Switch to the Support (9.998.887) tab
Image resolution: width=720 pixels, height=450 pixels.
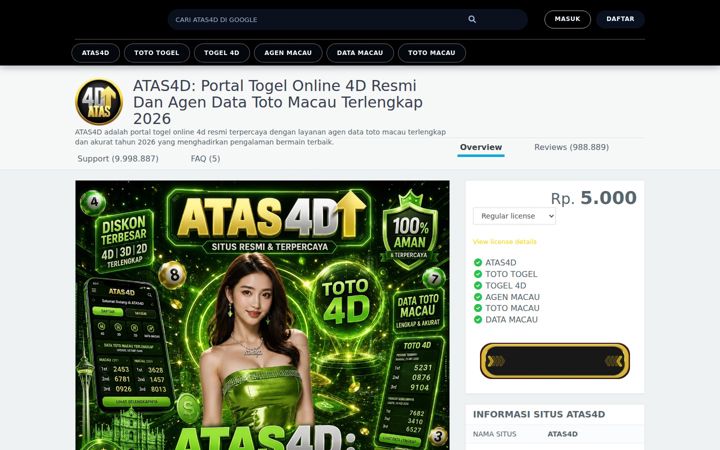pyautogui.click(x=118, y=159)
